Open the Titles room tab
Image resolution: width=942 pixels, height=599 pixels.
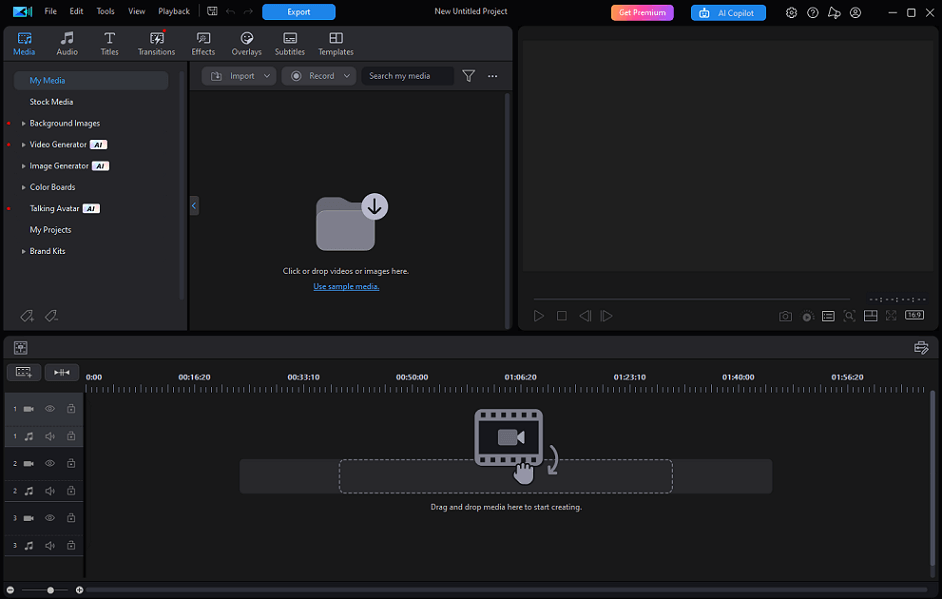(x=109, y=44)
